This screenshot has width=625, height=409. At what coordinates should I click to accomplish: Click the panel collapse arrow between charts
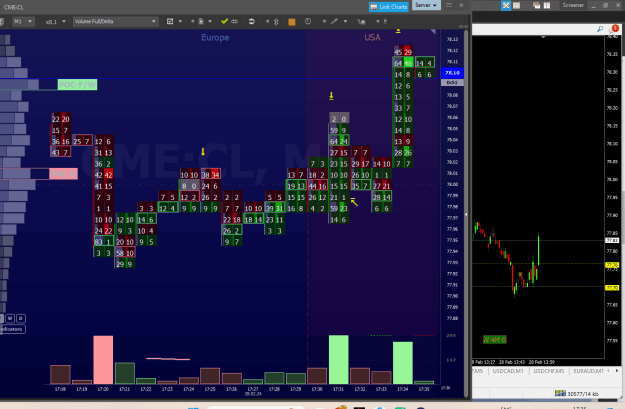[466, 214]
